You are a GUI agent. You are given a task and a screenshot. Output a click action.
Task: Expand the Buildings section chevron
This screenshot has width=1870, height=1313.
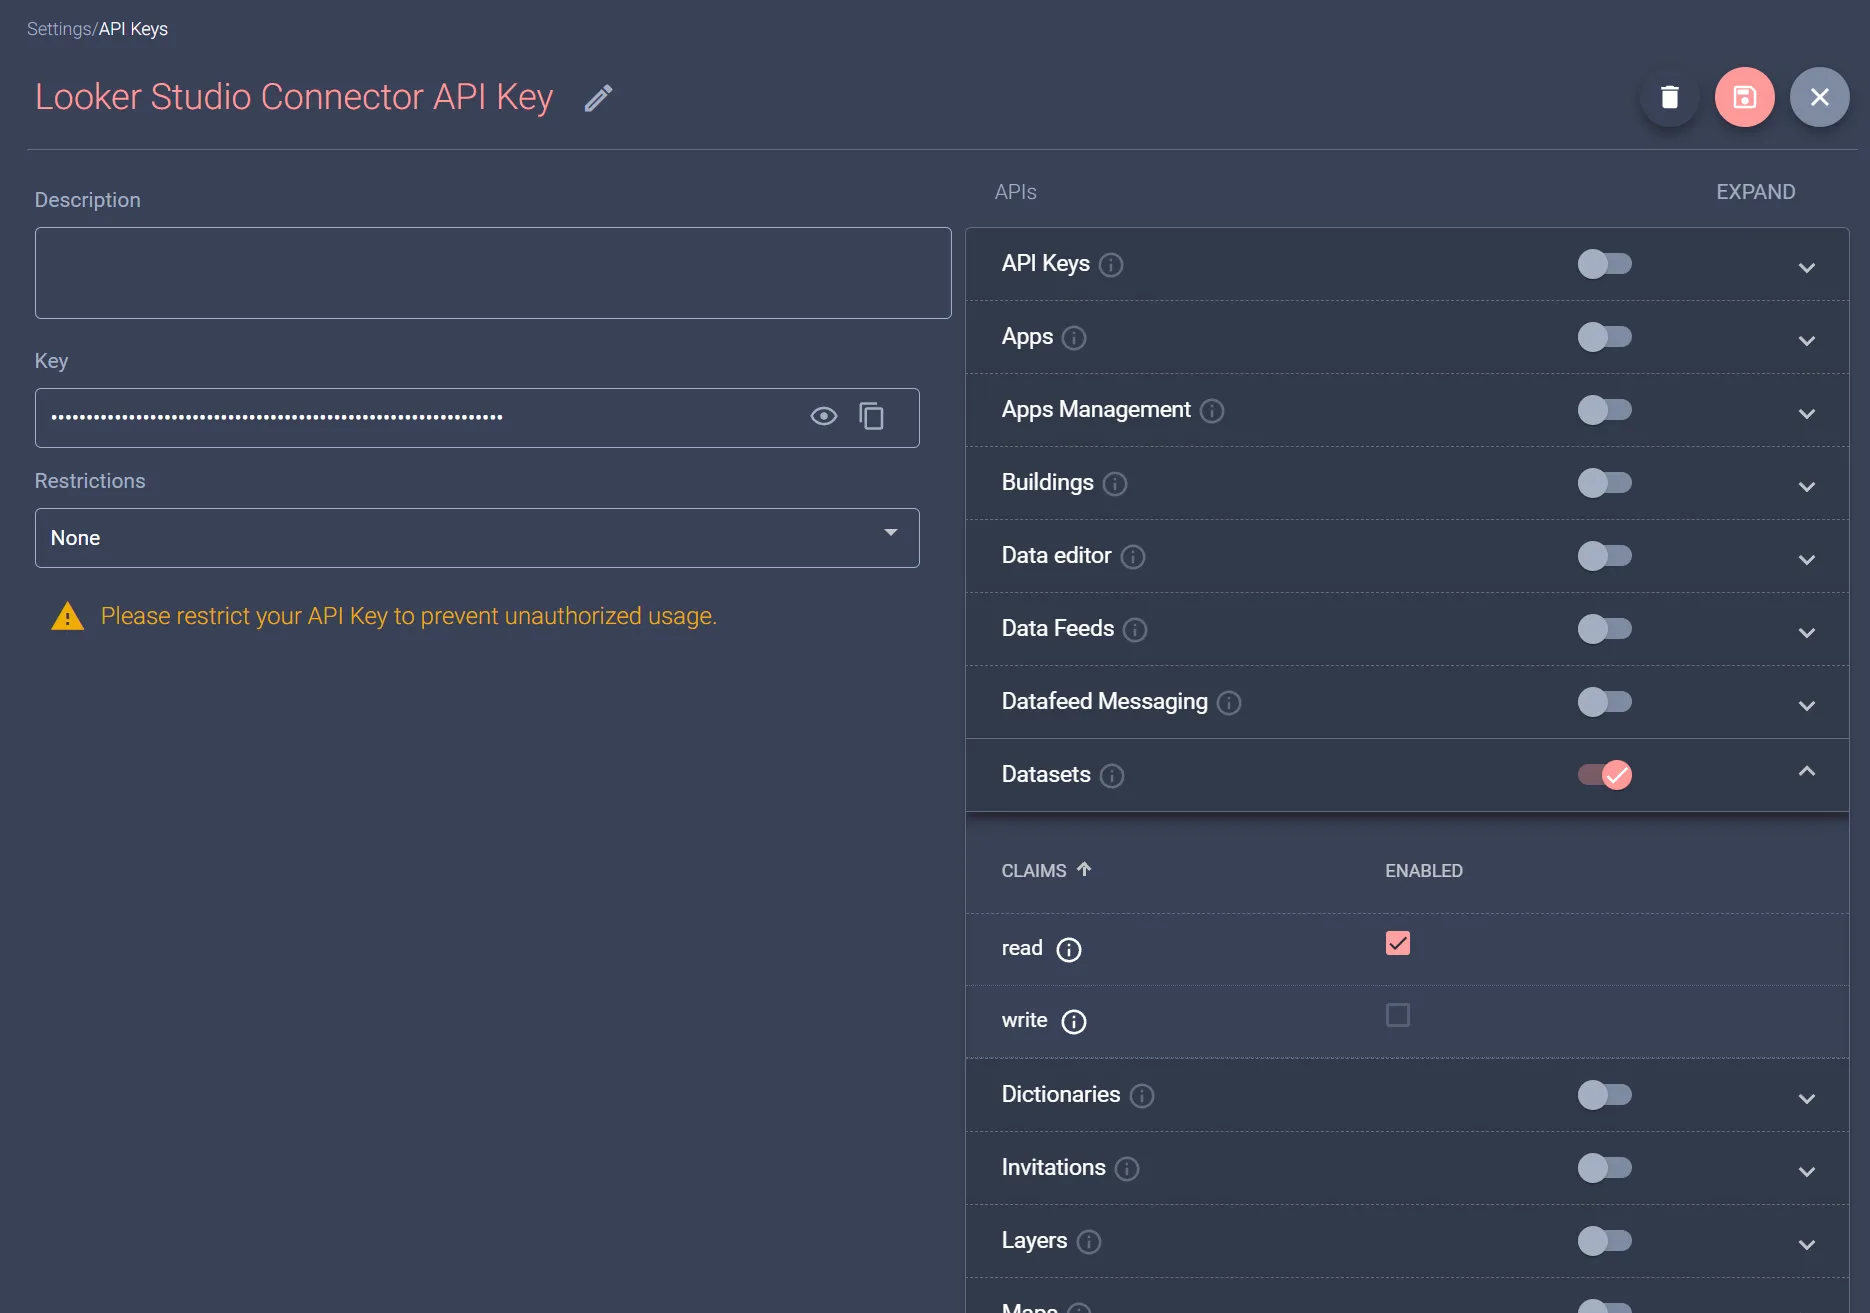tap(1806, 486)
